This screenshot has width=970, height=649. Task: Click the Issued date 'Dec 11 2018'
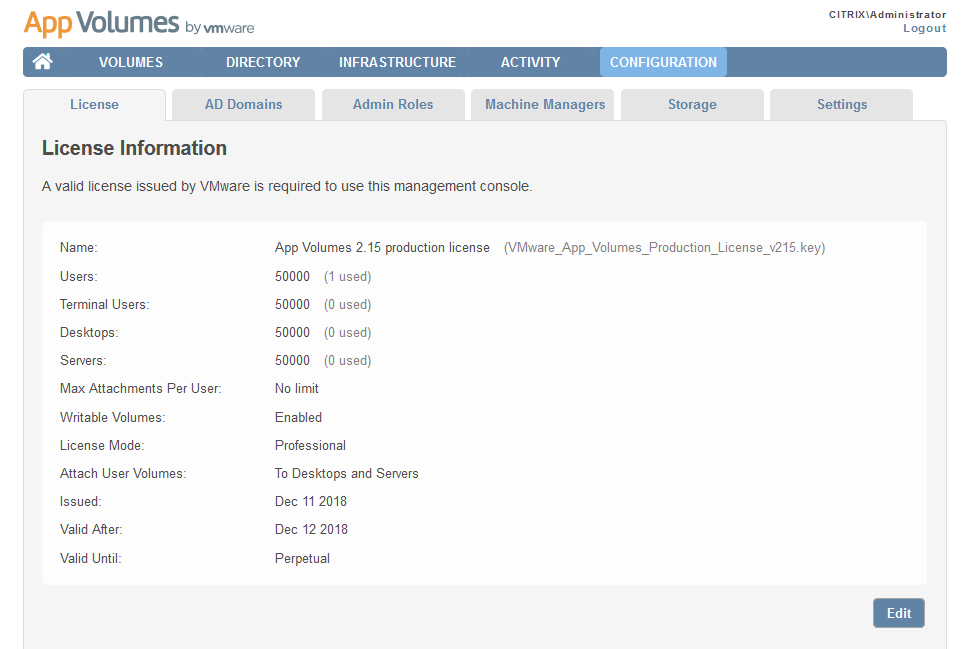tap(311, 502)
